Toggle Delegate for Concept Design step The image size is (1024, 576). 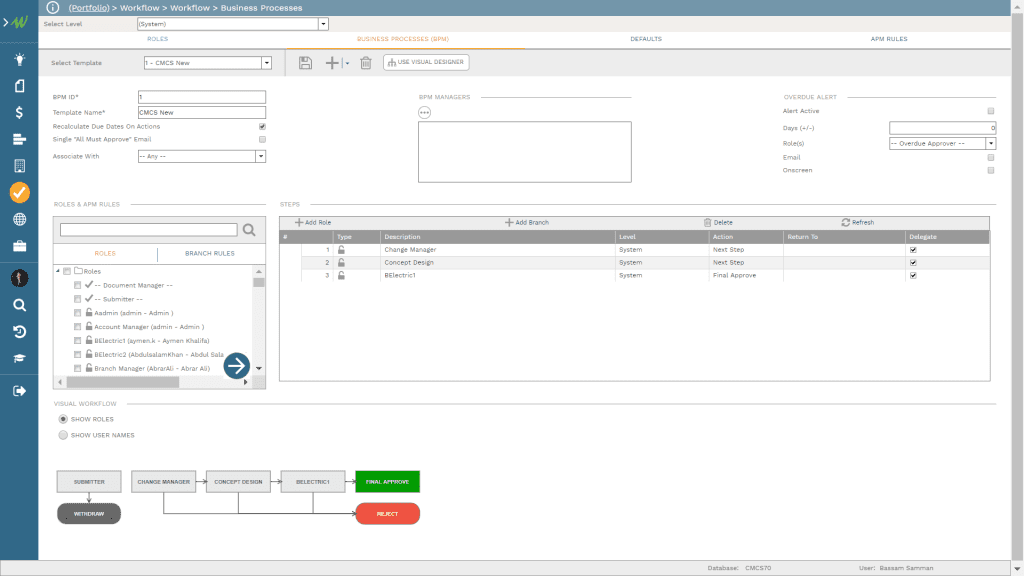click(x=913, y=263)
